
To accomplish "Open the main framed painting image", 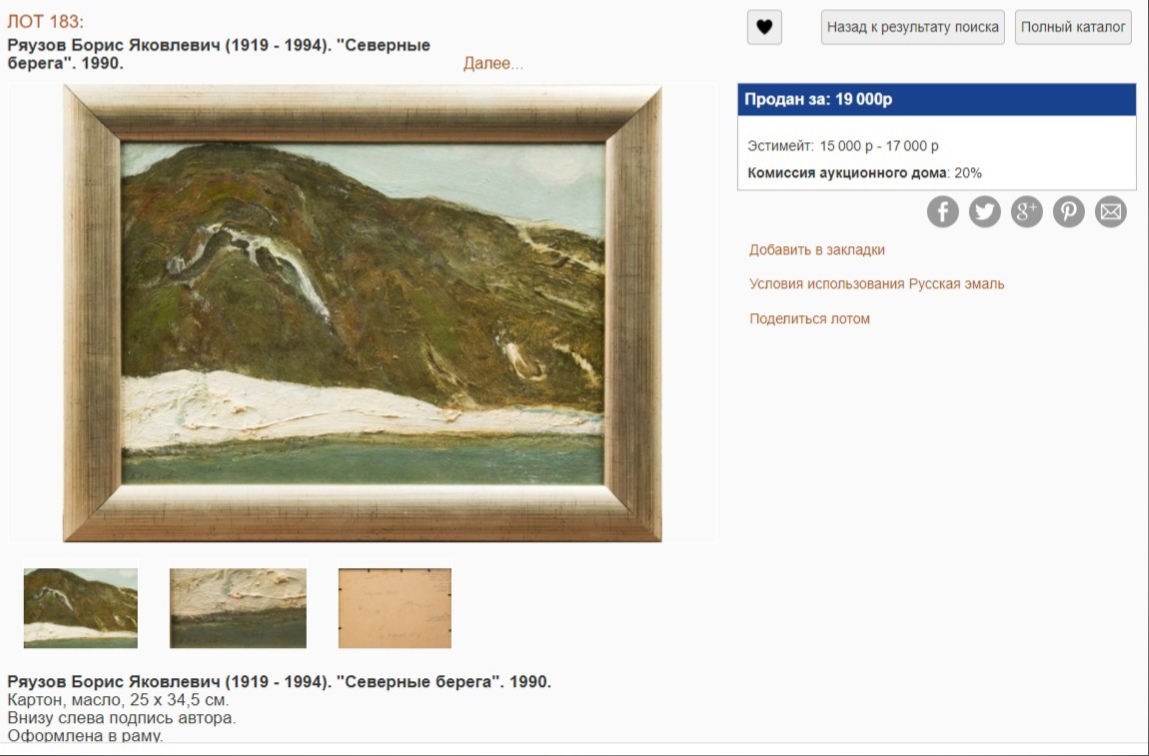I will pyautogui.click(x=363, y=313).
